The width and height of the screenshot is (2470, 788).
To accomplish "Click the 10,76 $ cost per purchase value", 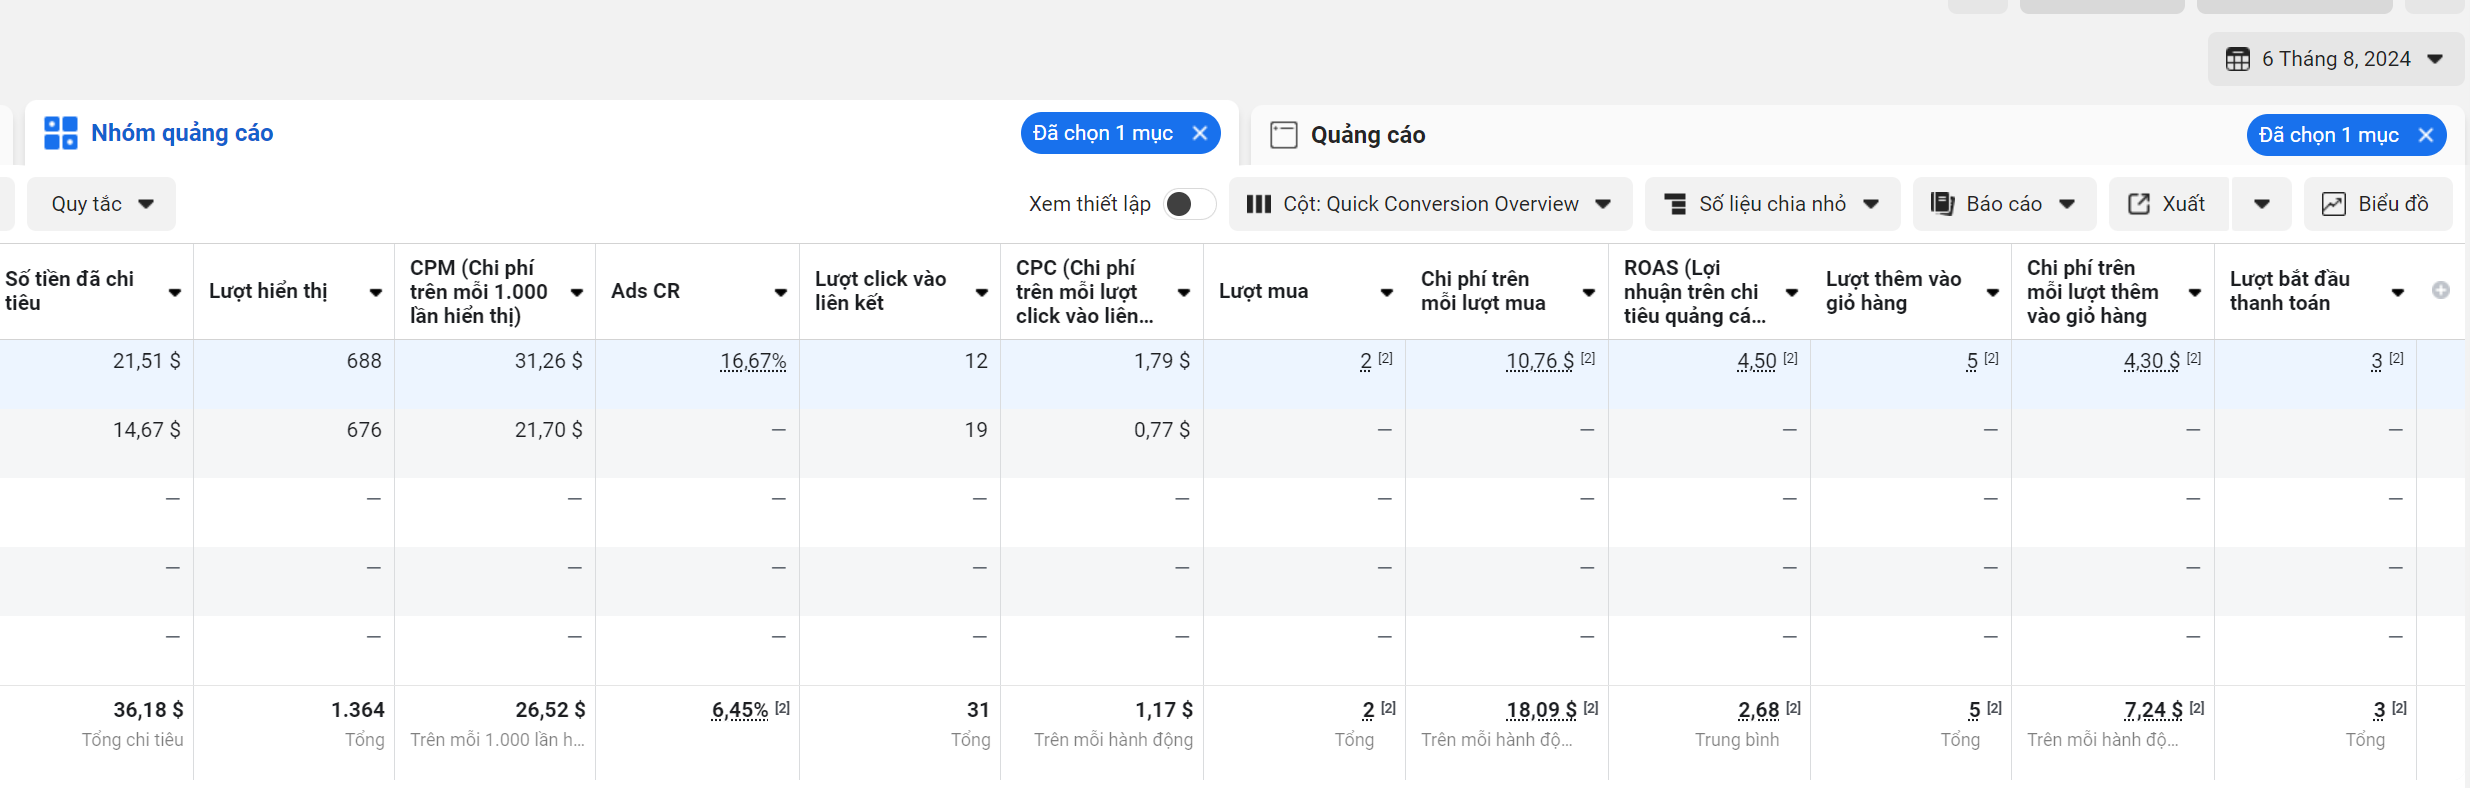I will [x=1540, y=361].
